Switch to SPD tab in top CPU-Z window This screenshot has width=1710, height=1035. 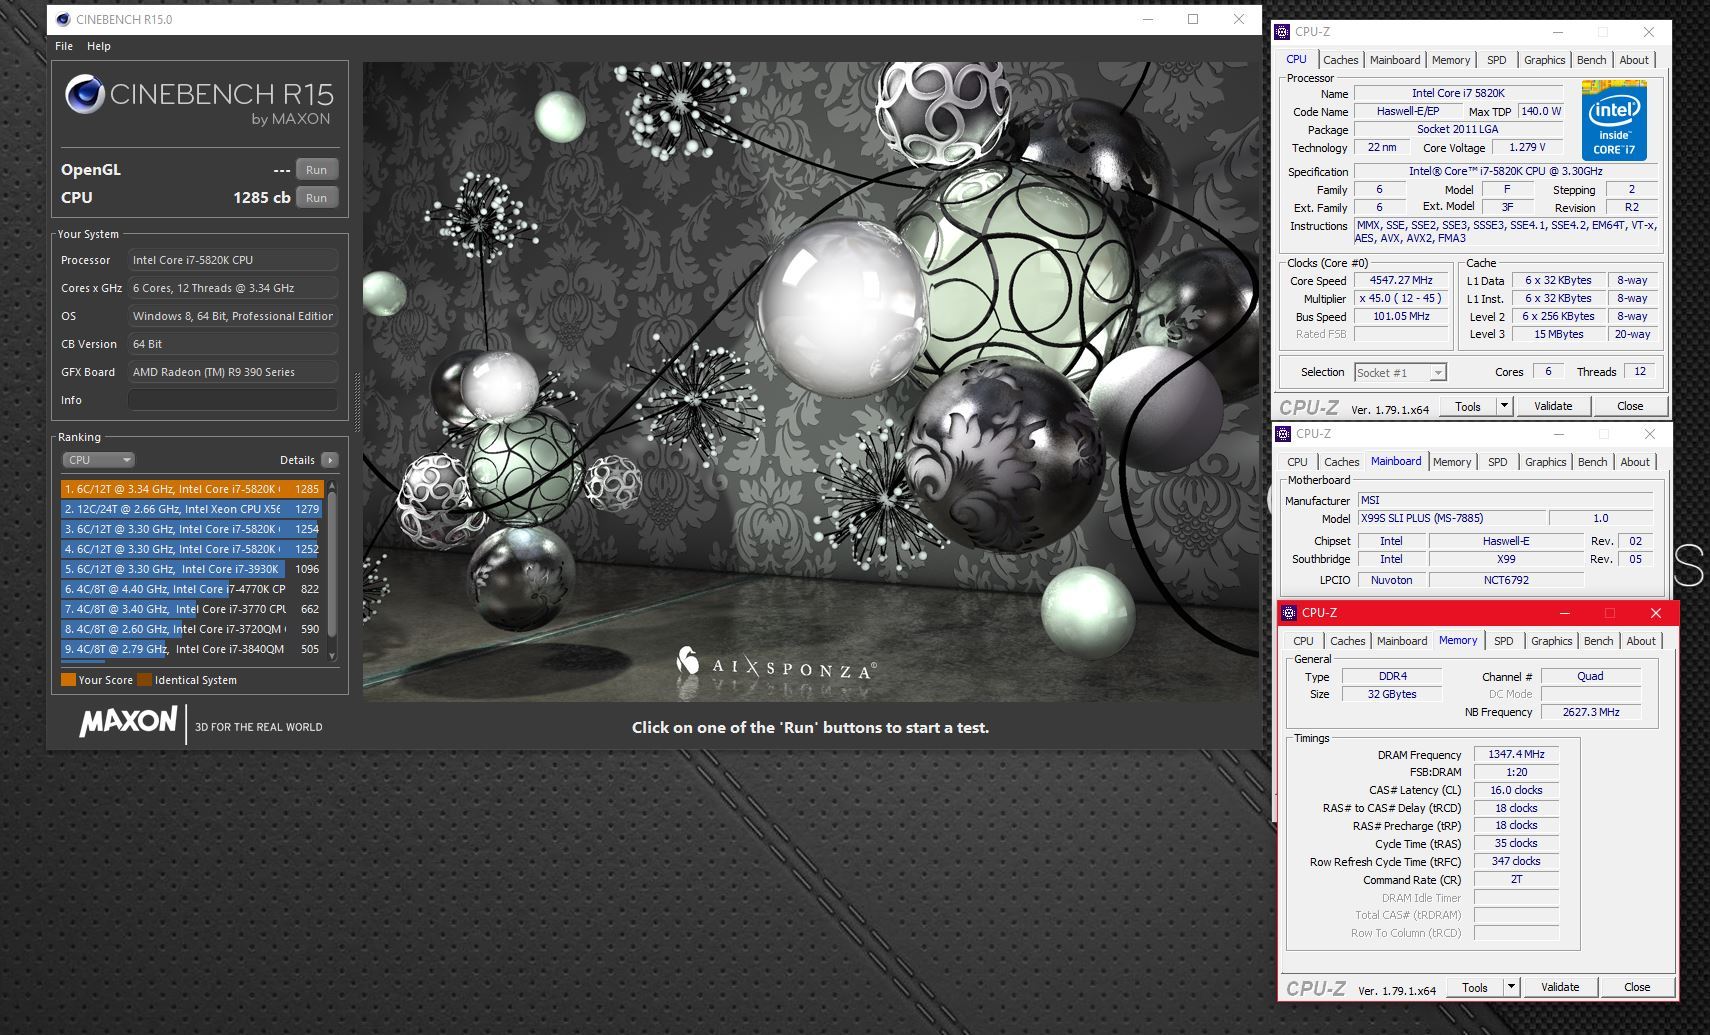[1496, 60]
